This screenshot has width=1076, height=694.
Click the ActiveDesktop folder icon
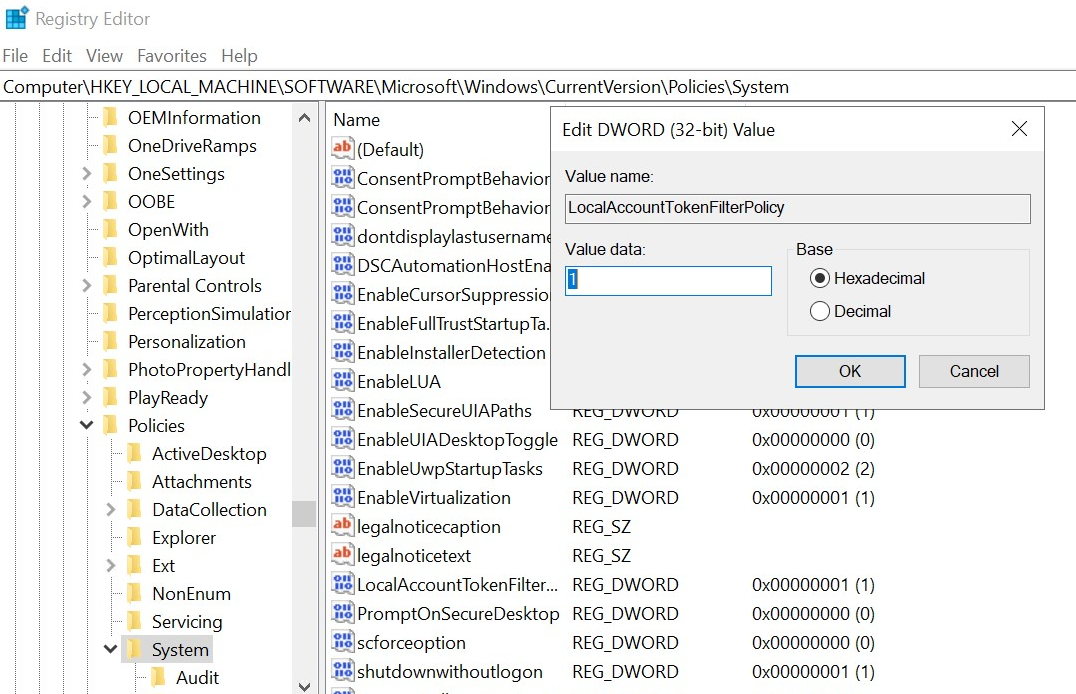tap(134, 453)
